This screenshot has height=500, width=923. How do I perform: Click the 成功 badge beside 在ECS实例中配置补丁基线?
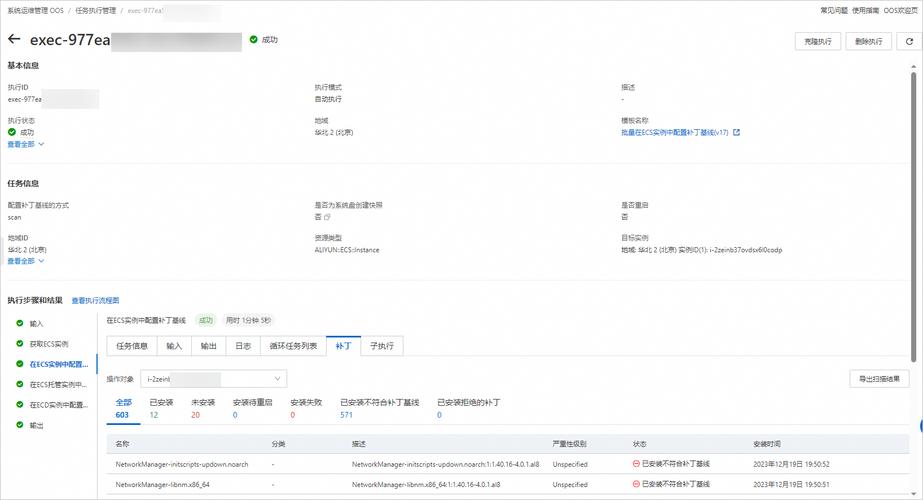205,320
